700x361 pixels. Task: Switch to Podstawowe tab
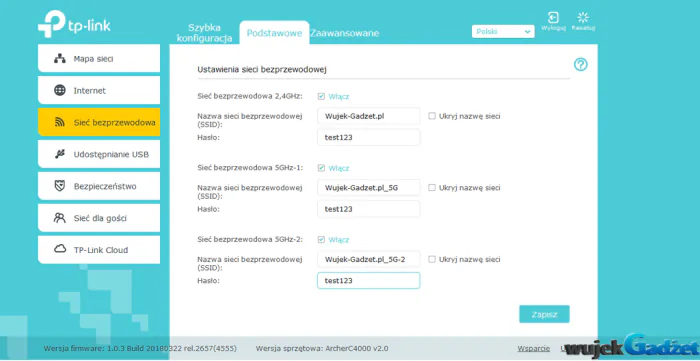[275, 33]
